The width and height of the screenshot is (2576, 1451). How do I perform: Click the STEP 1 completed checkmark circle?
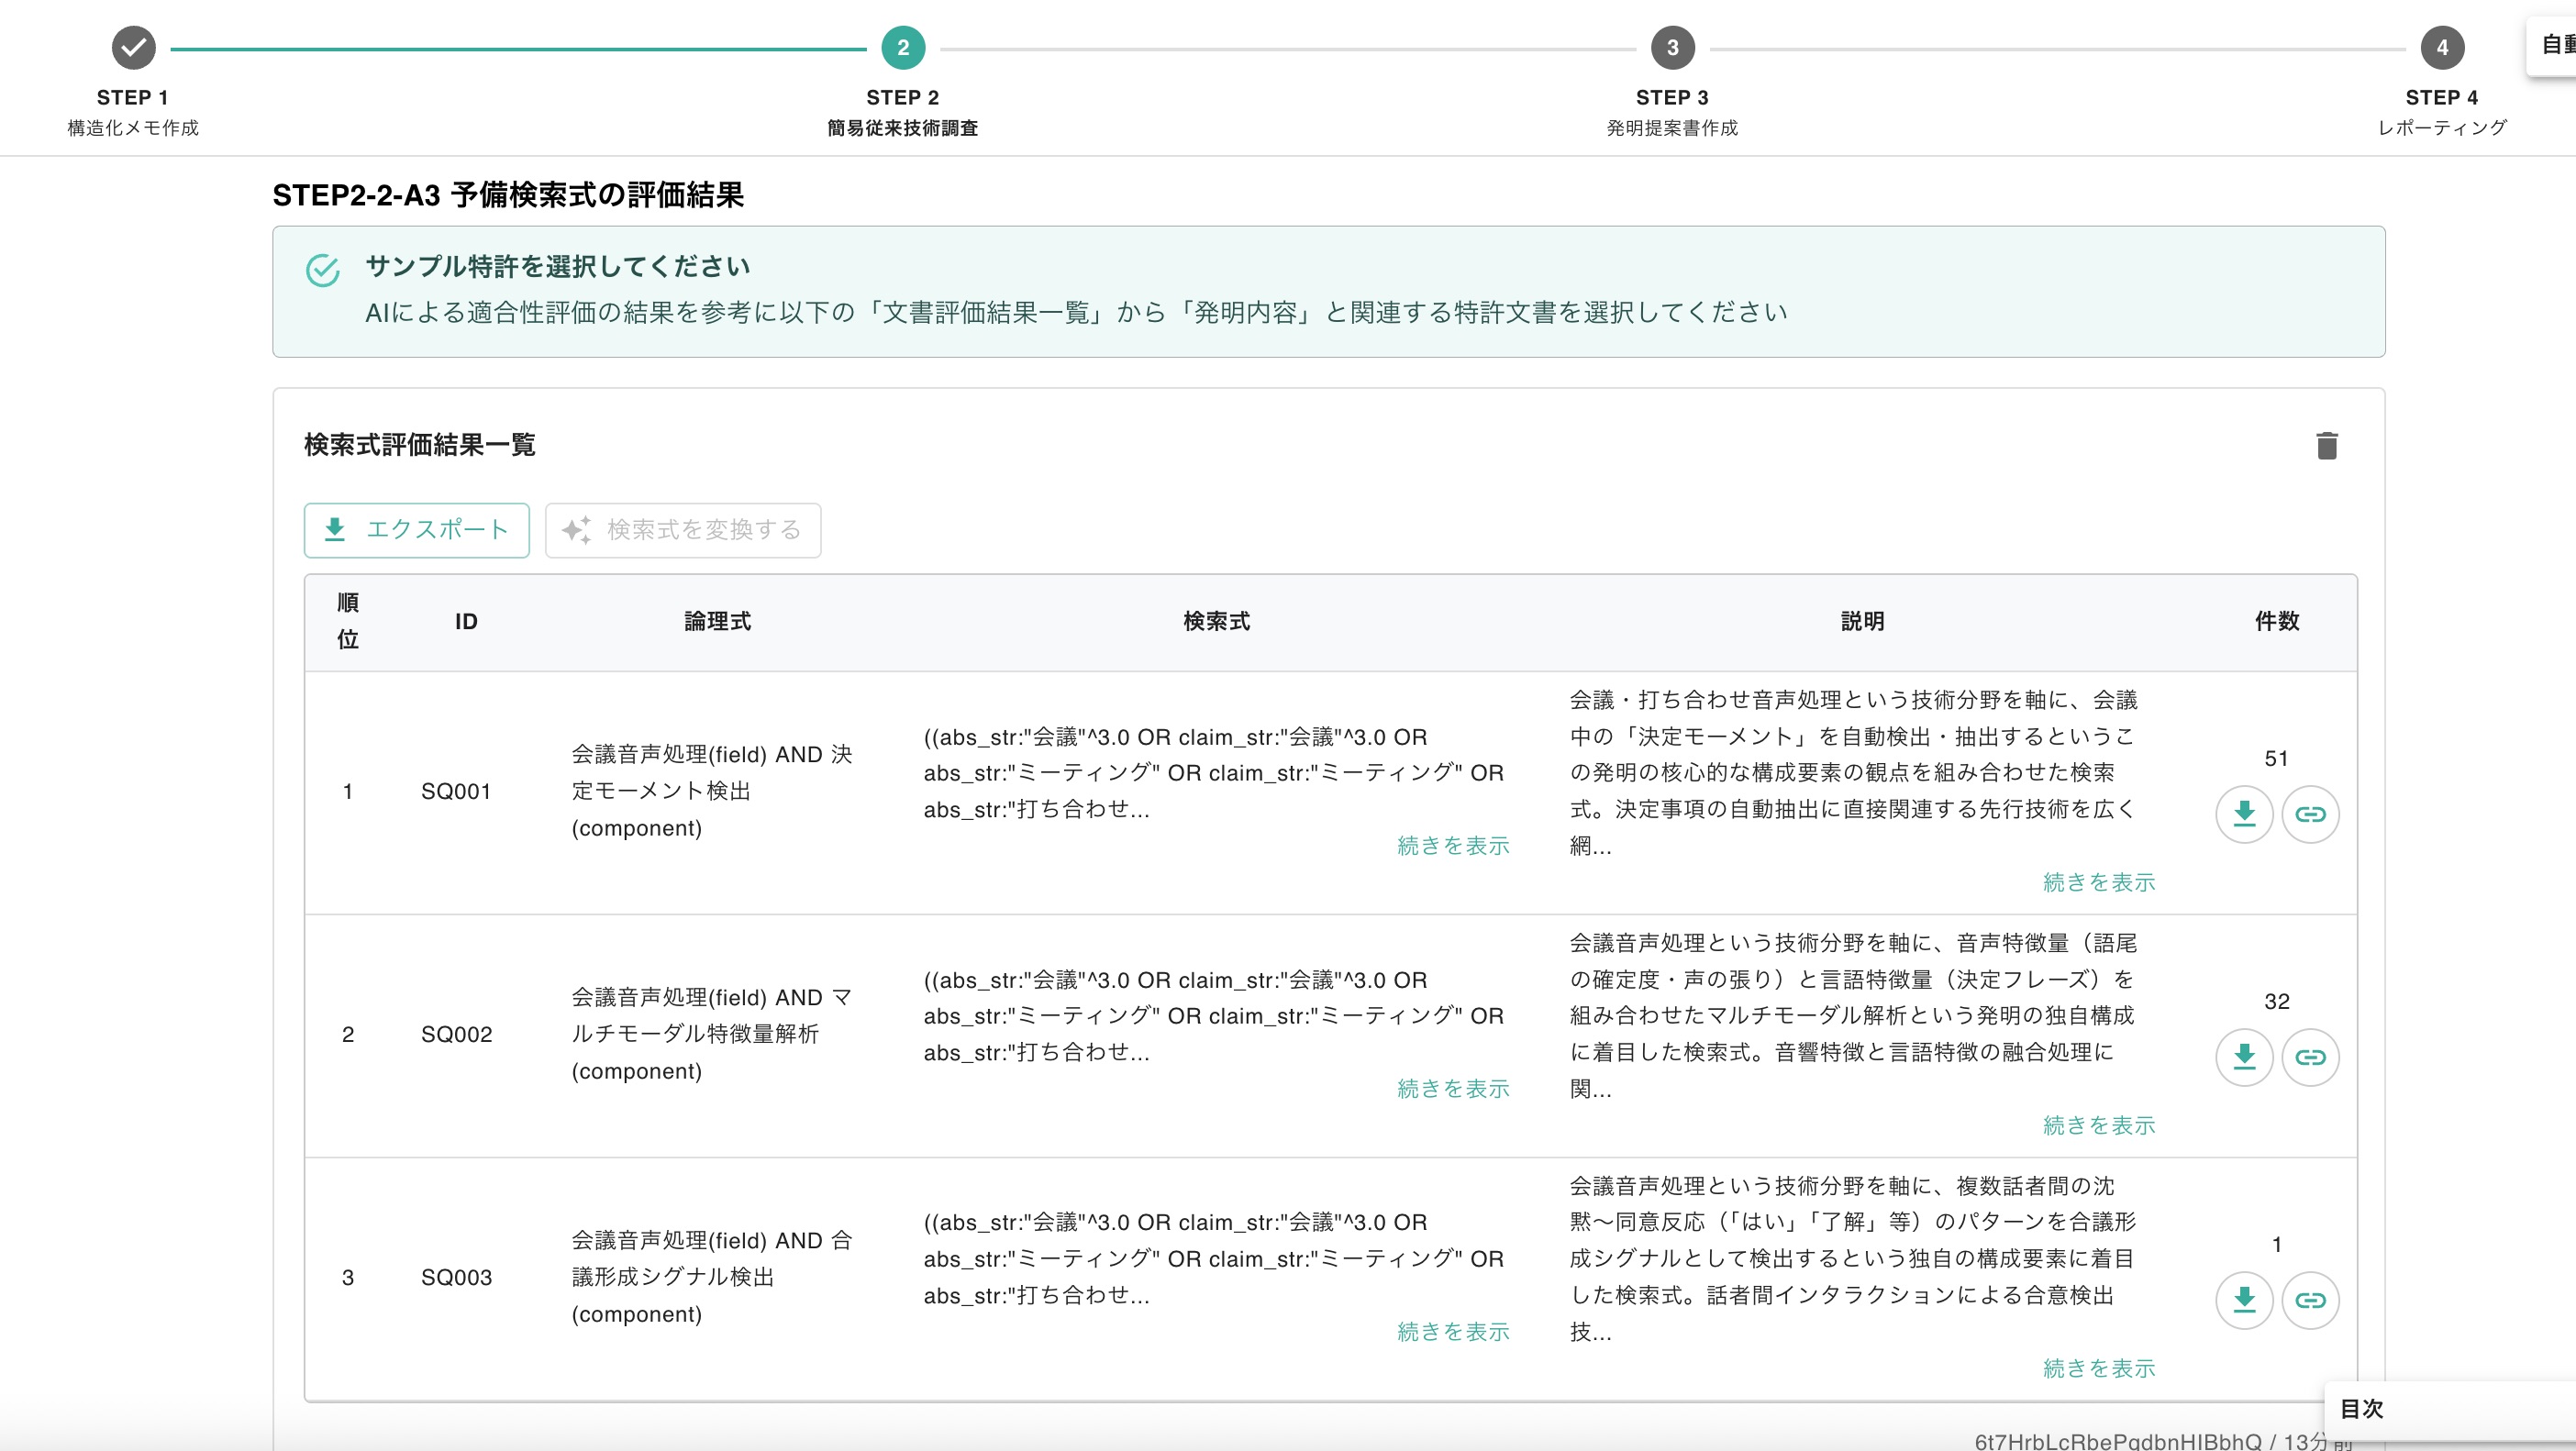tap(133, 47)
